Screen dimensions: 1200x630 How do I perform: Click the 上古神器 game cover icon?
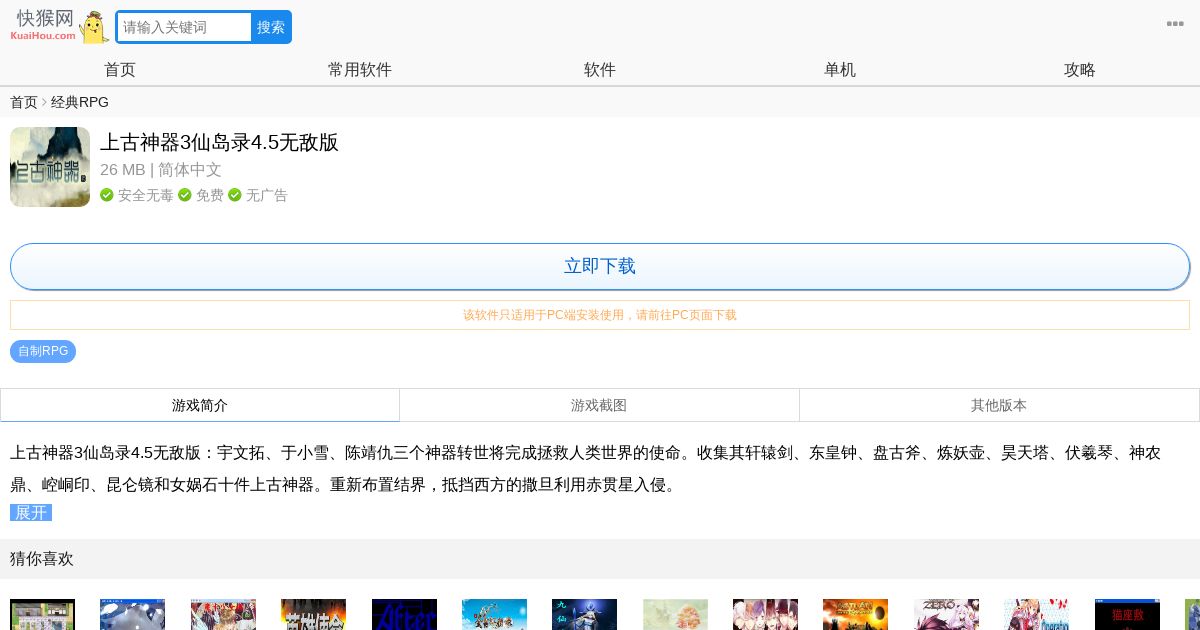[50, 167]
